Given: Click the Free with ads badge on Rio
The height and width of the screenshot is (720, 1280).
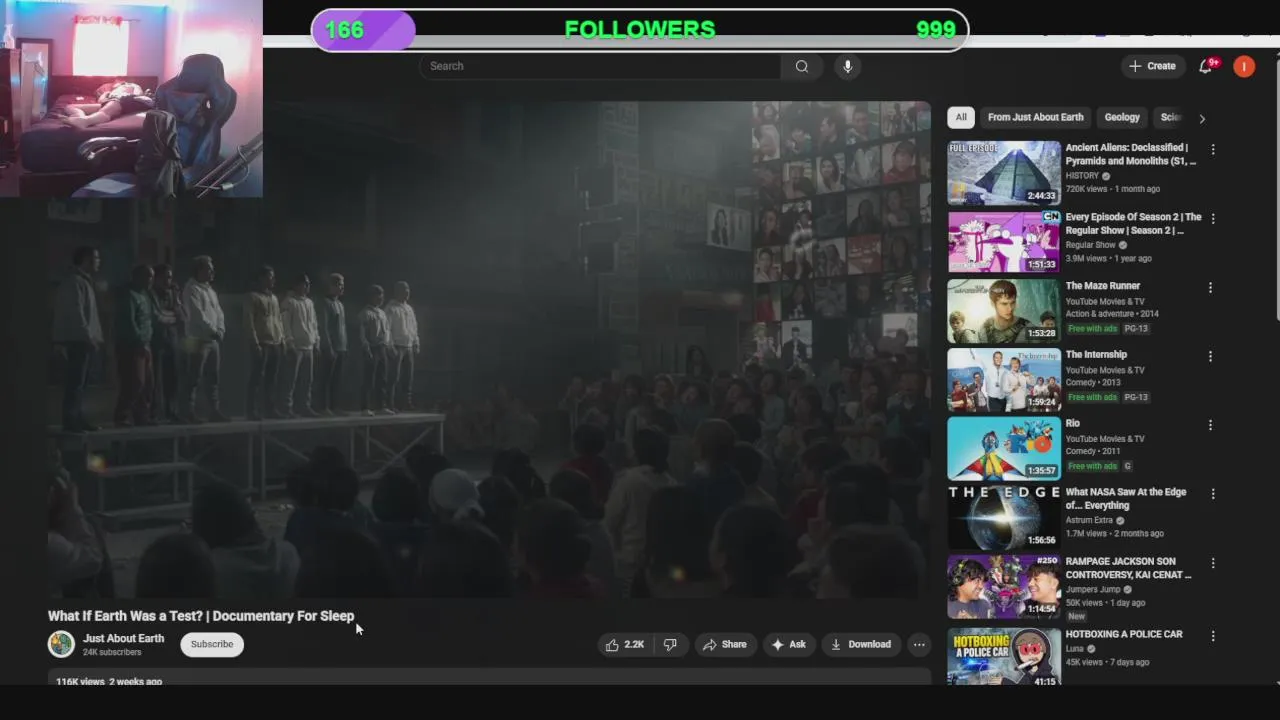Looking at the screenshot, I should (1092, 466).
